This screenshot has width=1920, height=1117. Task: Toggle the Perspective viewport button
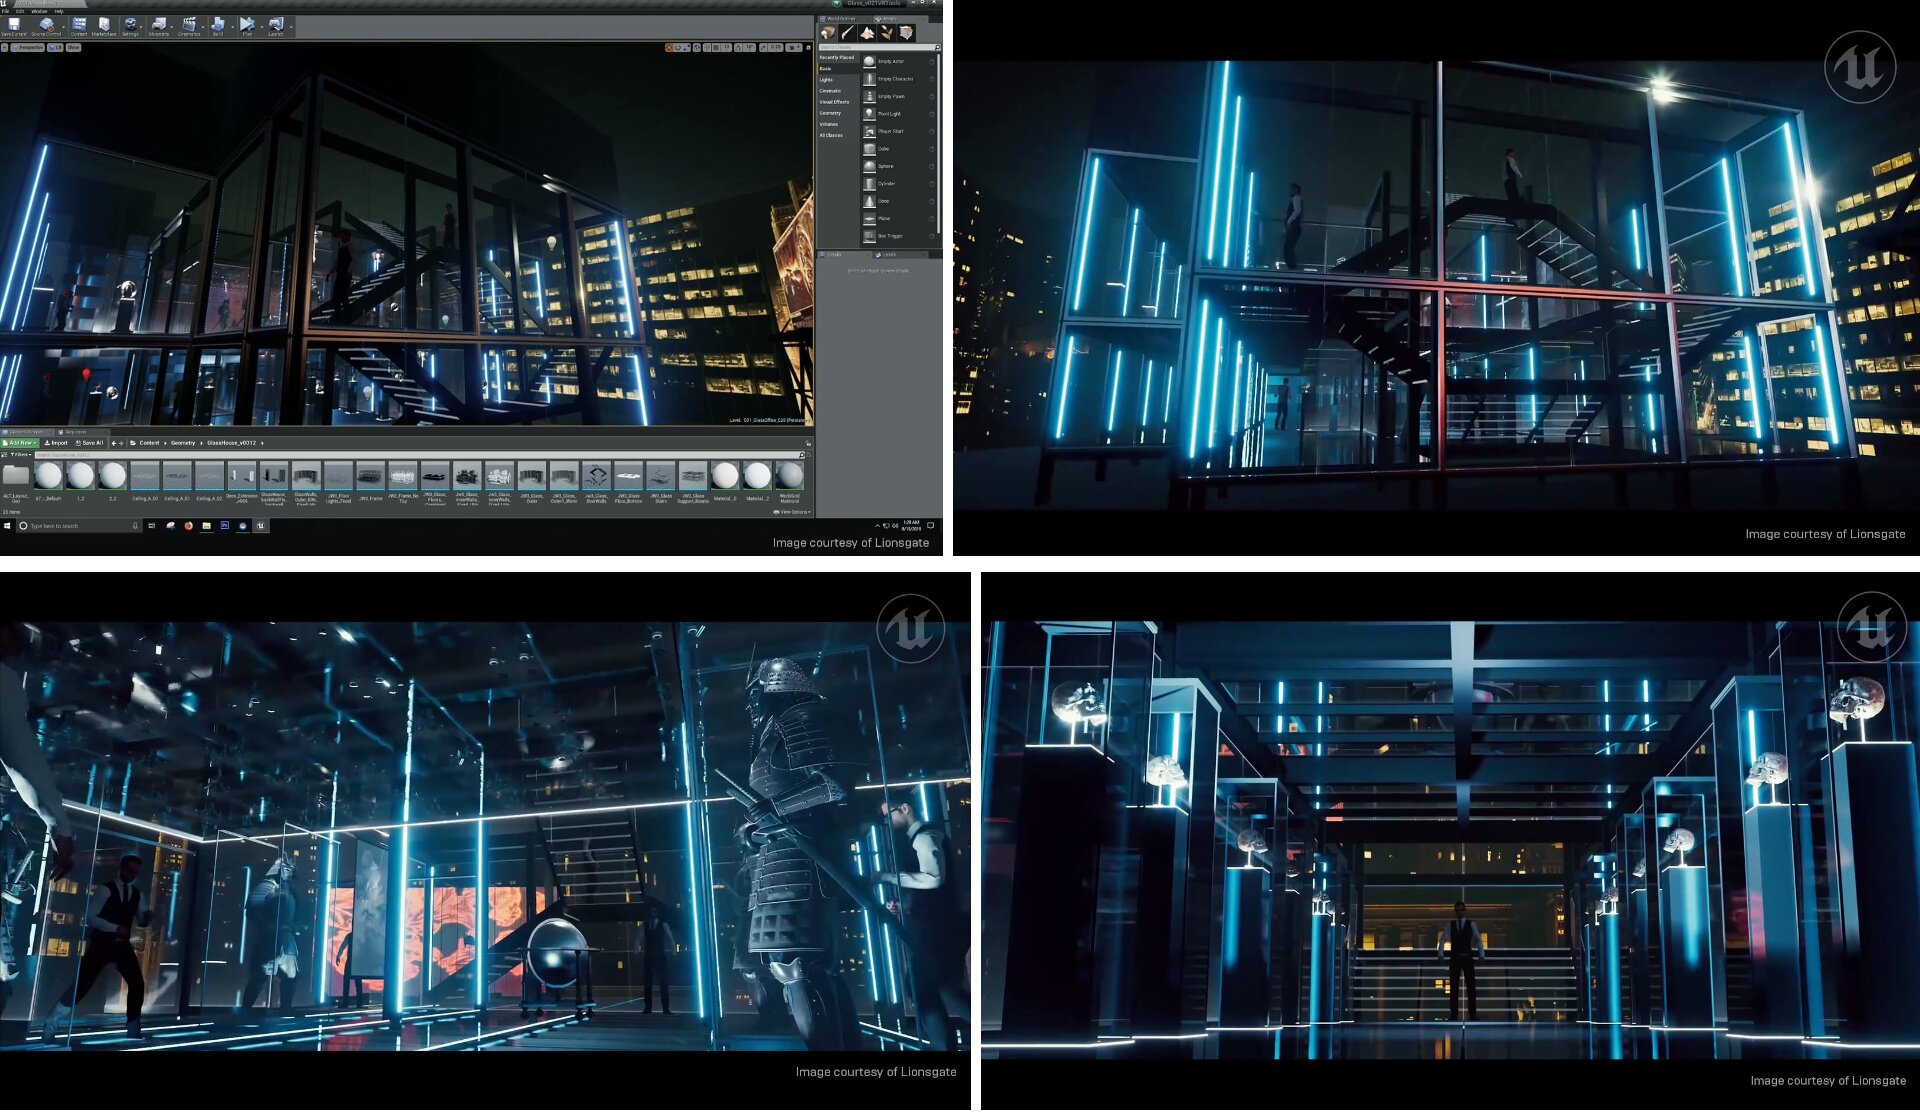(28, 47)
